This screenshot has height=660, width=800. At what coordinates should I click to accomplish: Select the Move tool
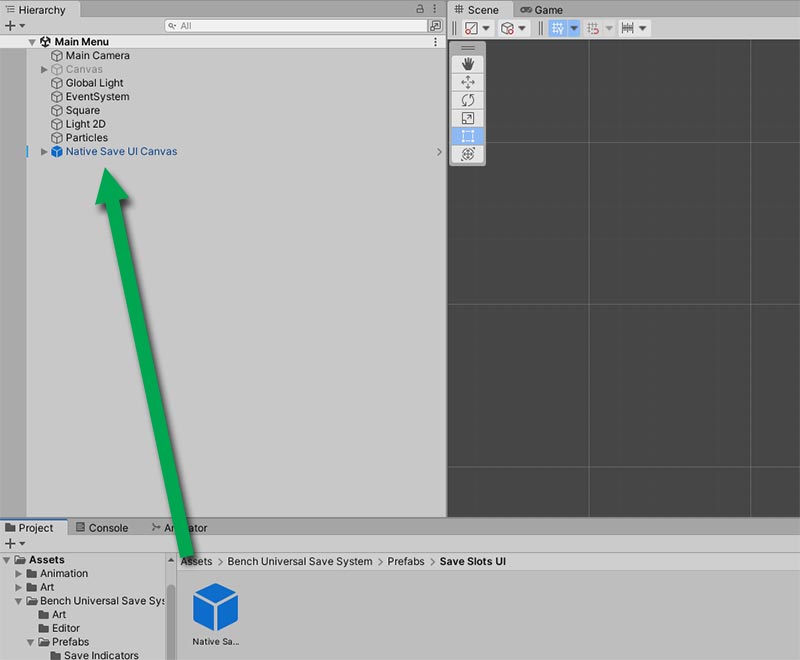(x=467, y=82)
